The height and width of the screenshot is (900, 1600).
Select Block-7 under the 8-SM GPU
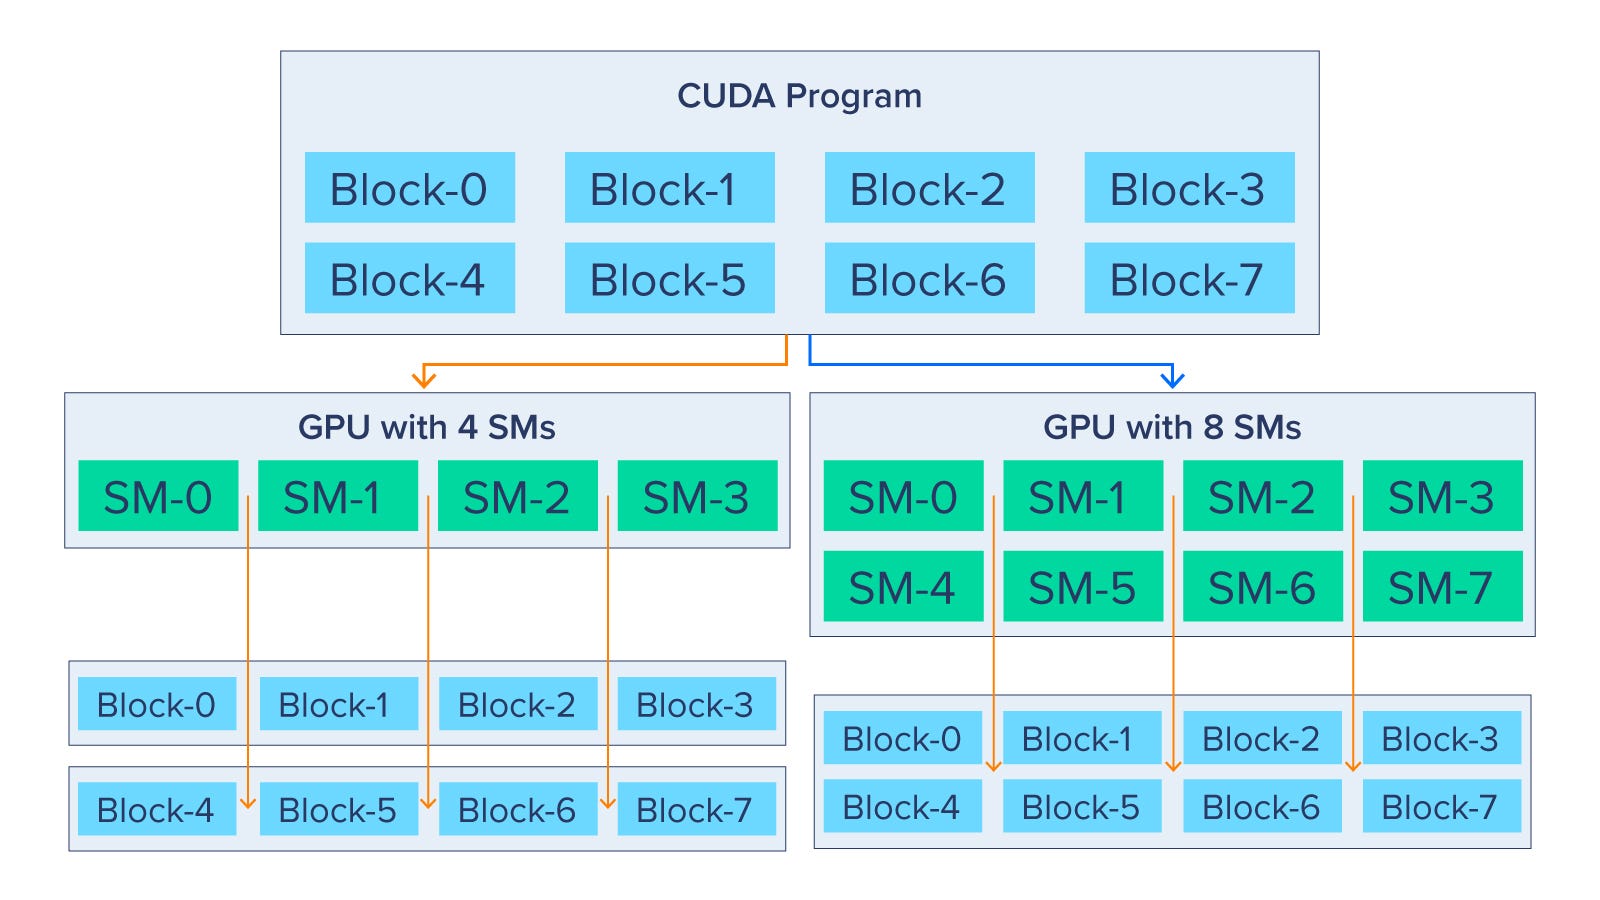[x=1441, y=806]
